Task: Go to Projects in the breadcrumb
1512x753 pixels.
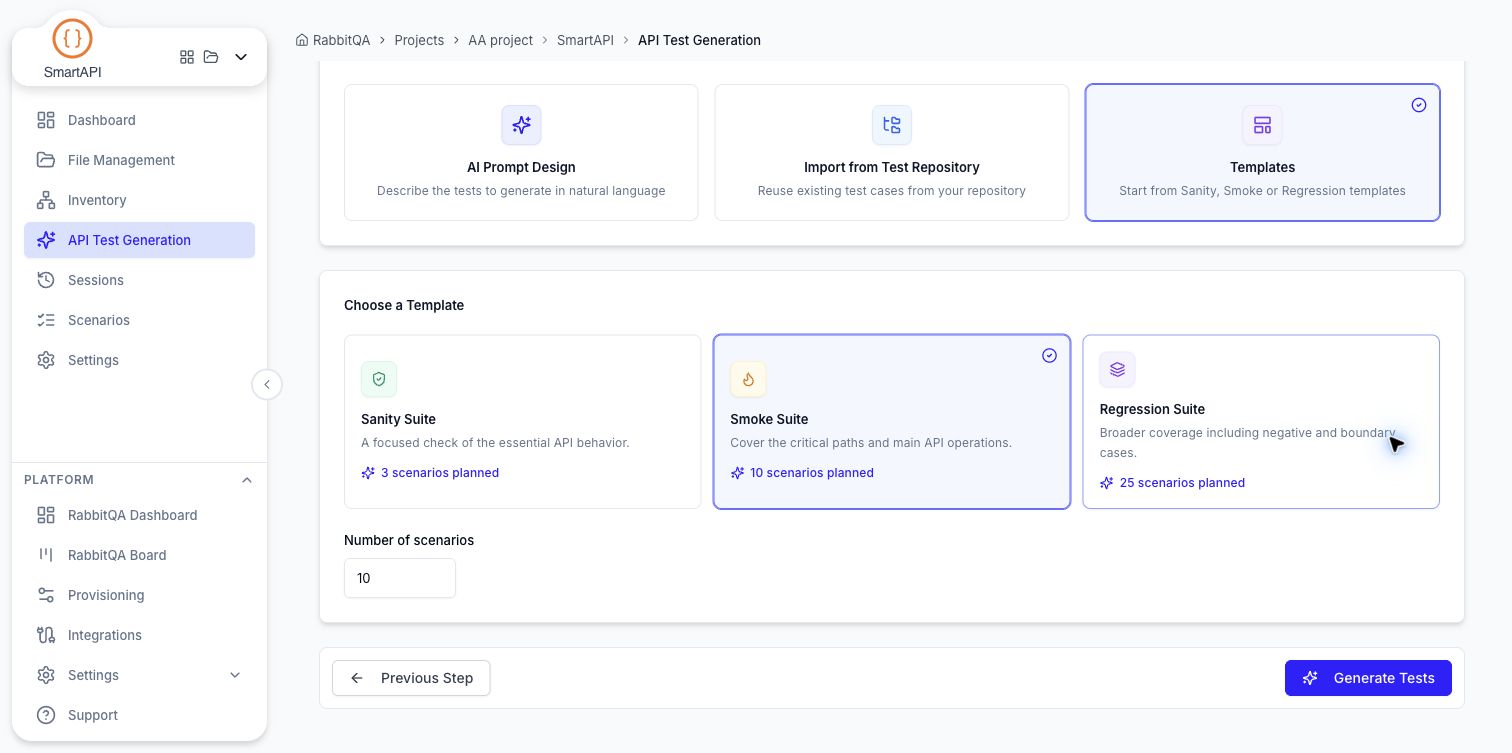Action: click(x=419, y=40)
